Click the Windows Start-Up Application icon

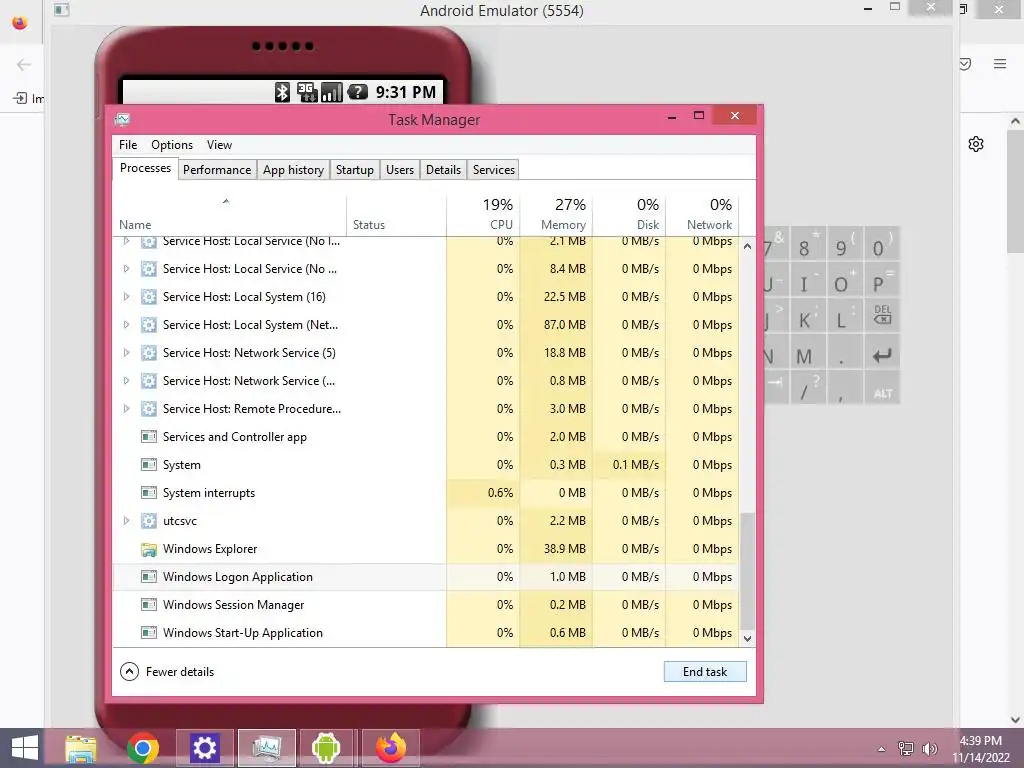pyautogui.click(x=149, y=633)
